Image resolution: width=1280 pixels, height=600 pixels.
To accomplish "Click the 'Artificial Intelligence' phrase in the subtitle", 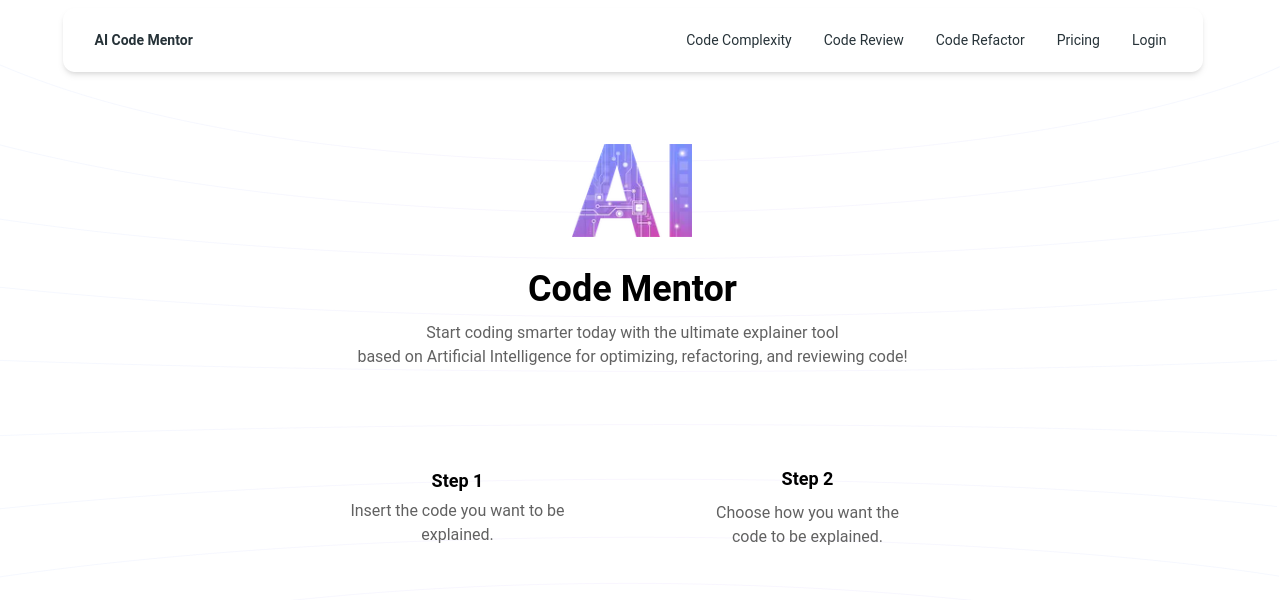I will point(499,356).
